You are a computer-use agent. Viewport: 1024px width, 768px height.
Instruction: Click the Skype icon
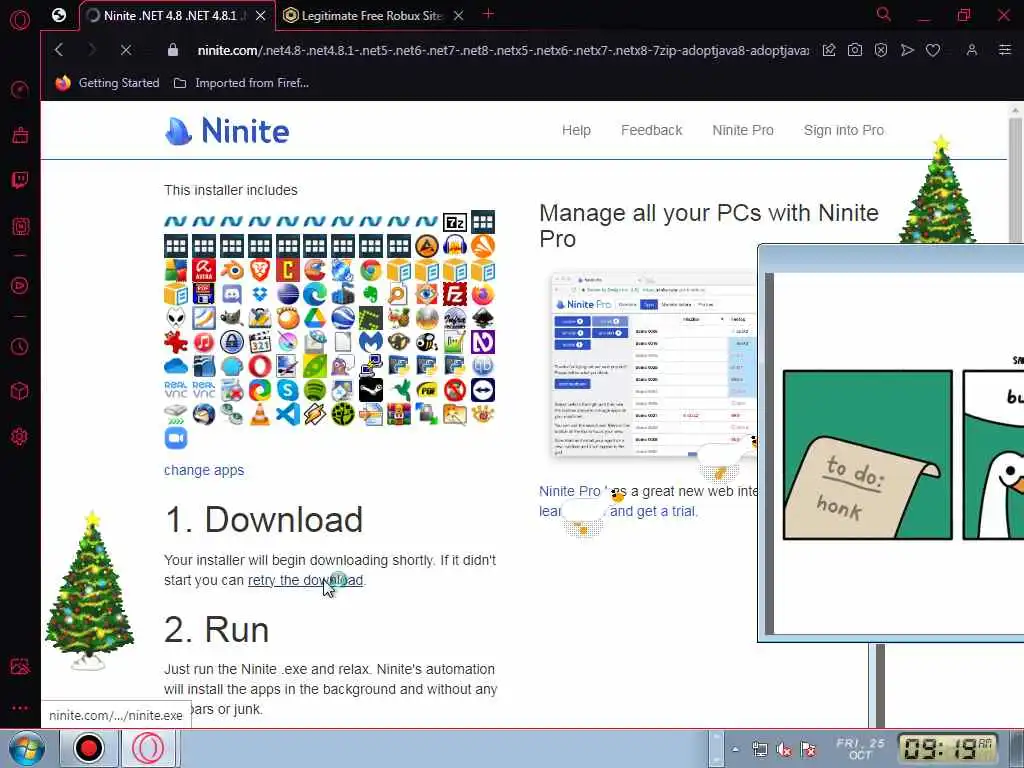pyautogui.click(x=287, y=391)
